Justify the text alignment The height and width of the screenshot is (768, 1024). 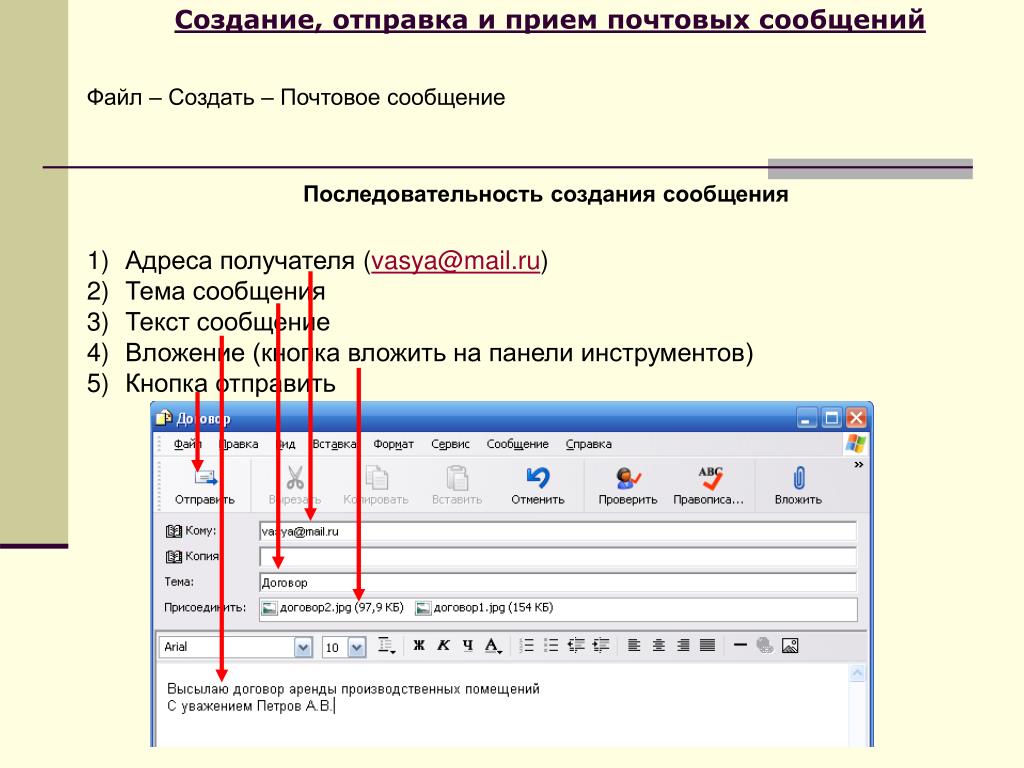pos(707,646)
